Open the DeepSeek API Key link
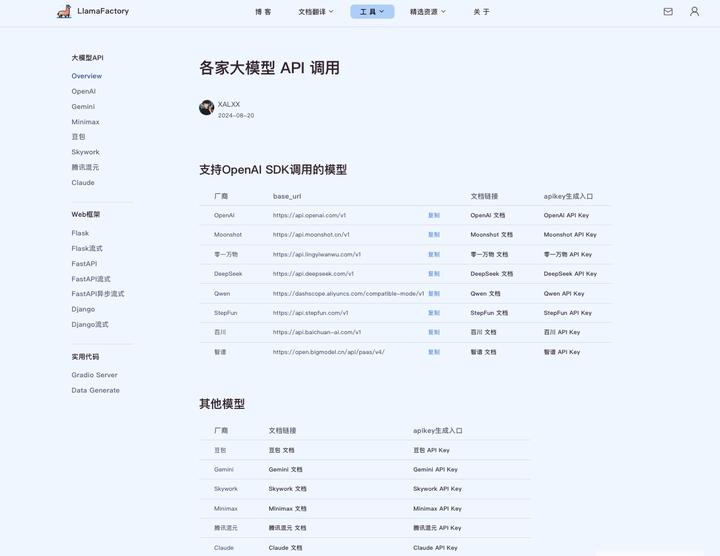This screenshot has height=556, width=720. (570, 274)
